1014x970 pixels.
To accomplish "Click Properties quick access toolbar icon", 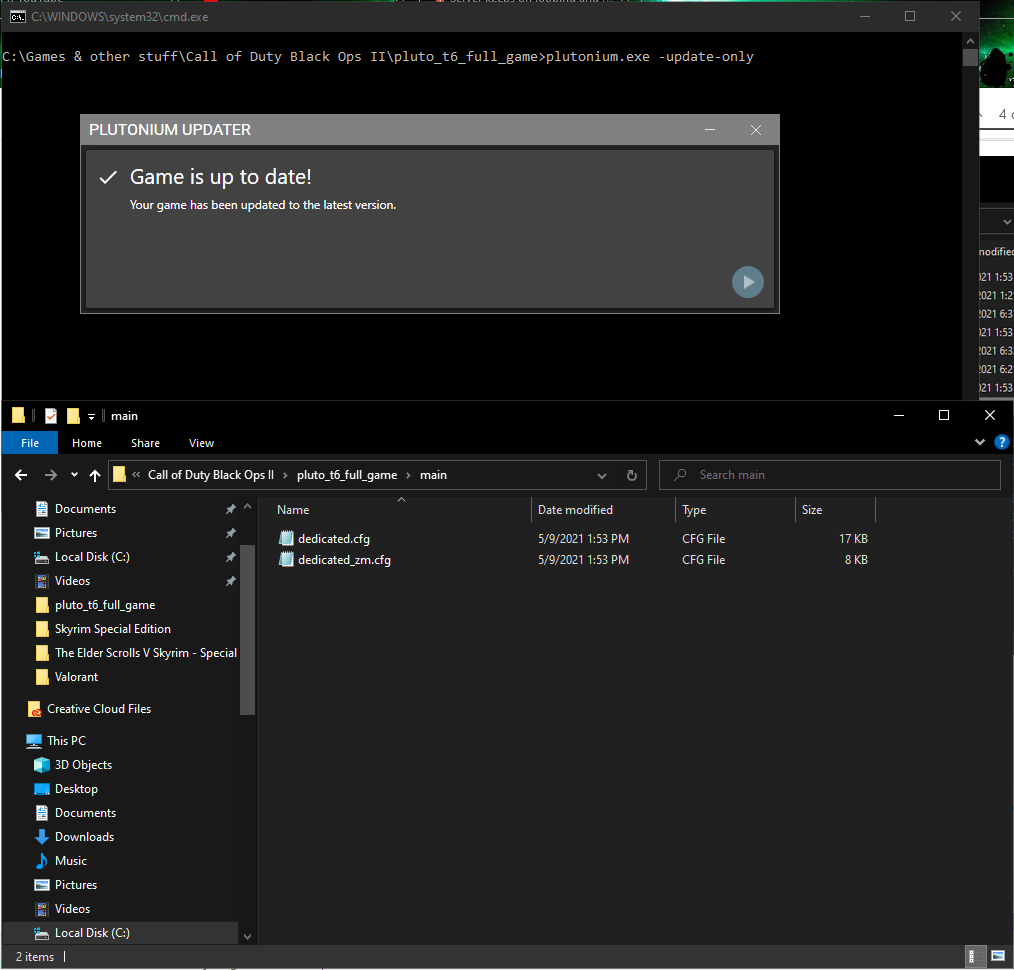I will (x=51, y=416).
